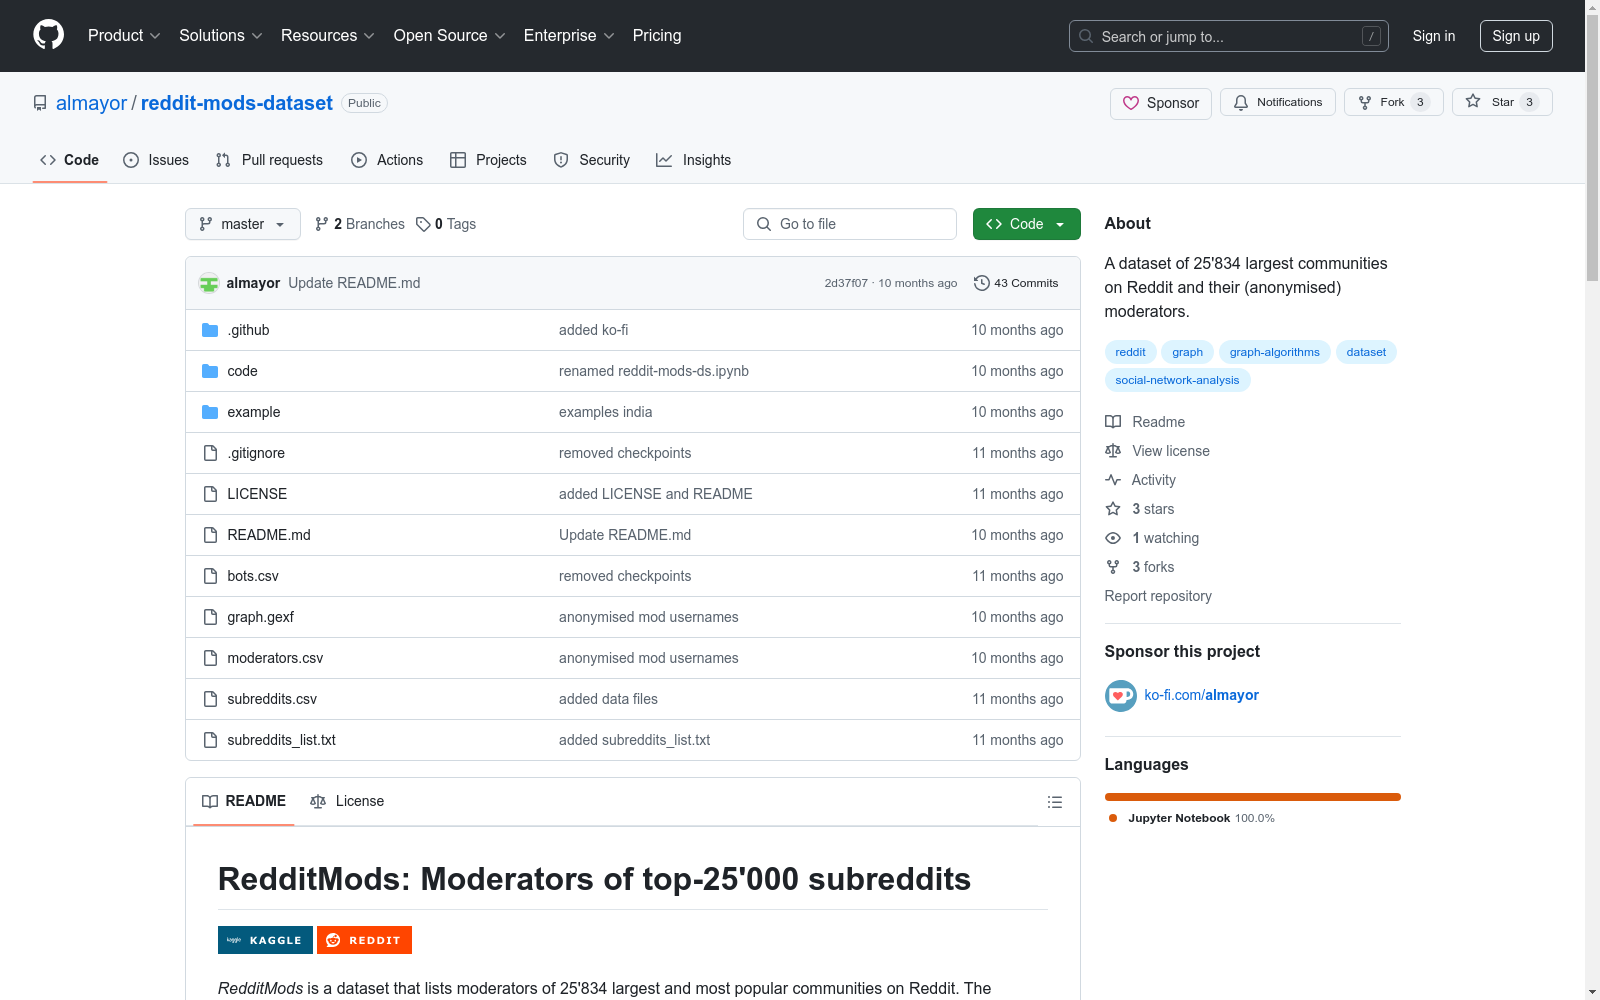
Task: Click the graph.gexf file icon
Action: [210, 617]
